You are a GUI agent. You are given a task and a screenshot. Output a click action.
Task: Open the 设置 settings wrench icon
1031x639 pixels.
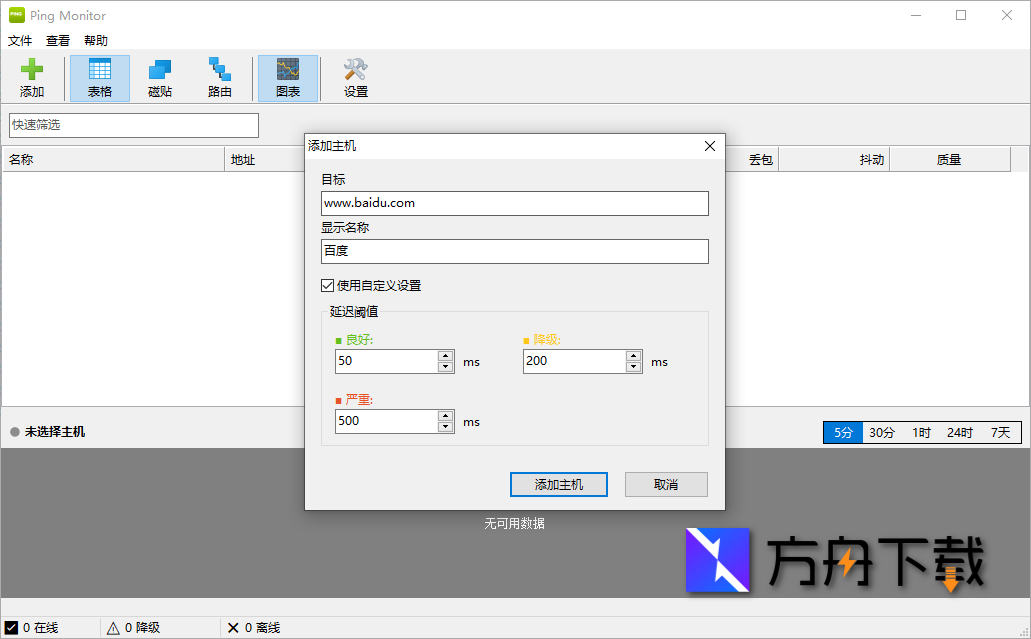point(354,78)
